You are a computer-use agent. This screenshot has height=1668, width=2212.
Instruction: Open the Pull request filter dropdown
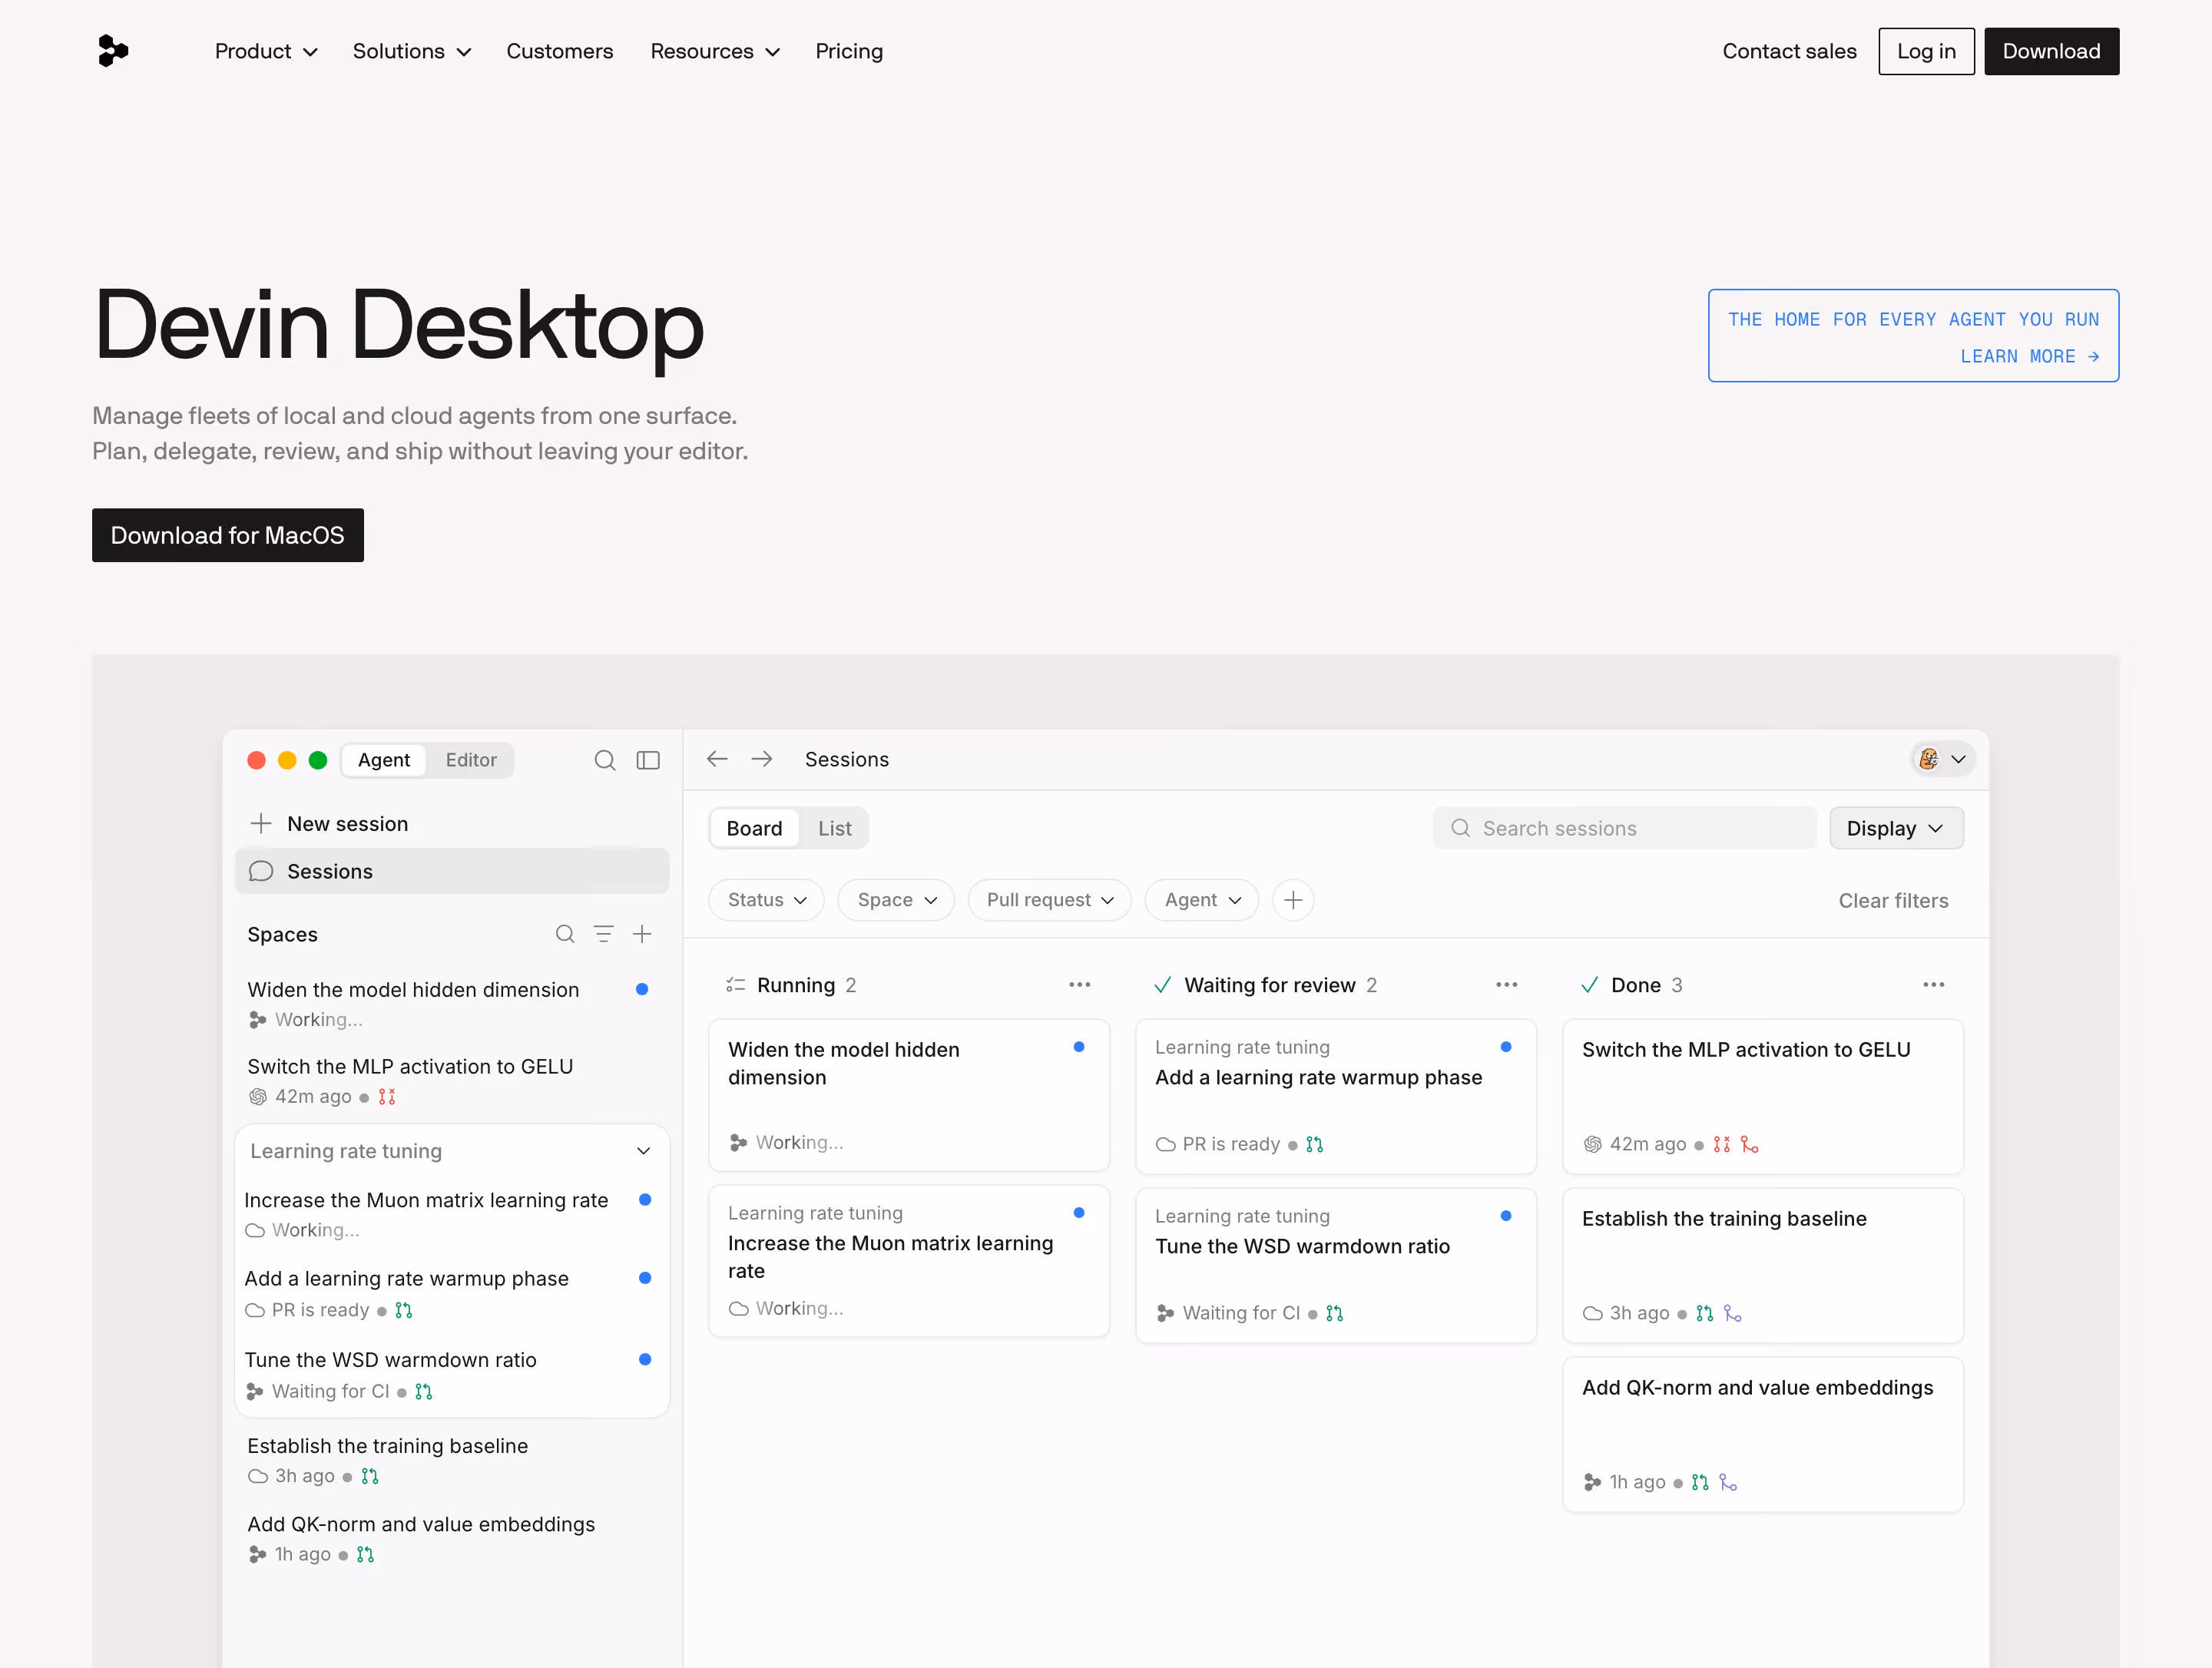(x=1049, y=900)
